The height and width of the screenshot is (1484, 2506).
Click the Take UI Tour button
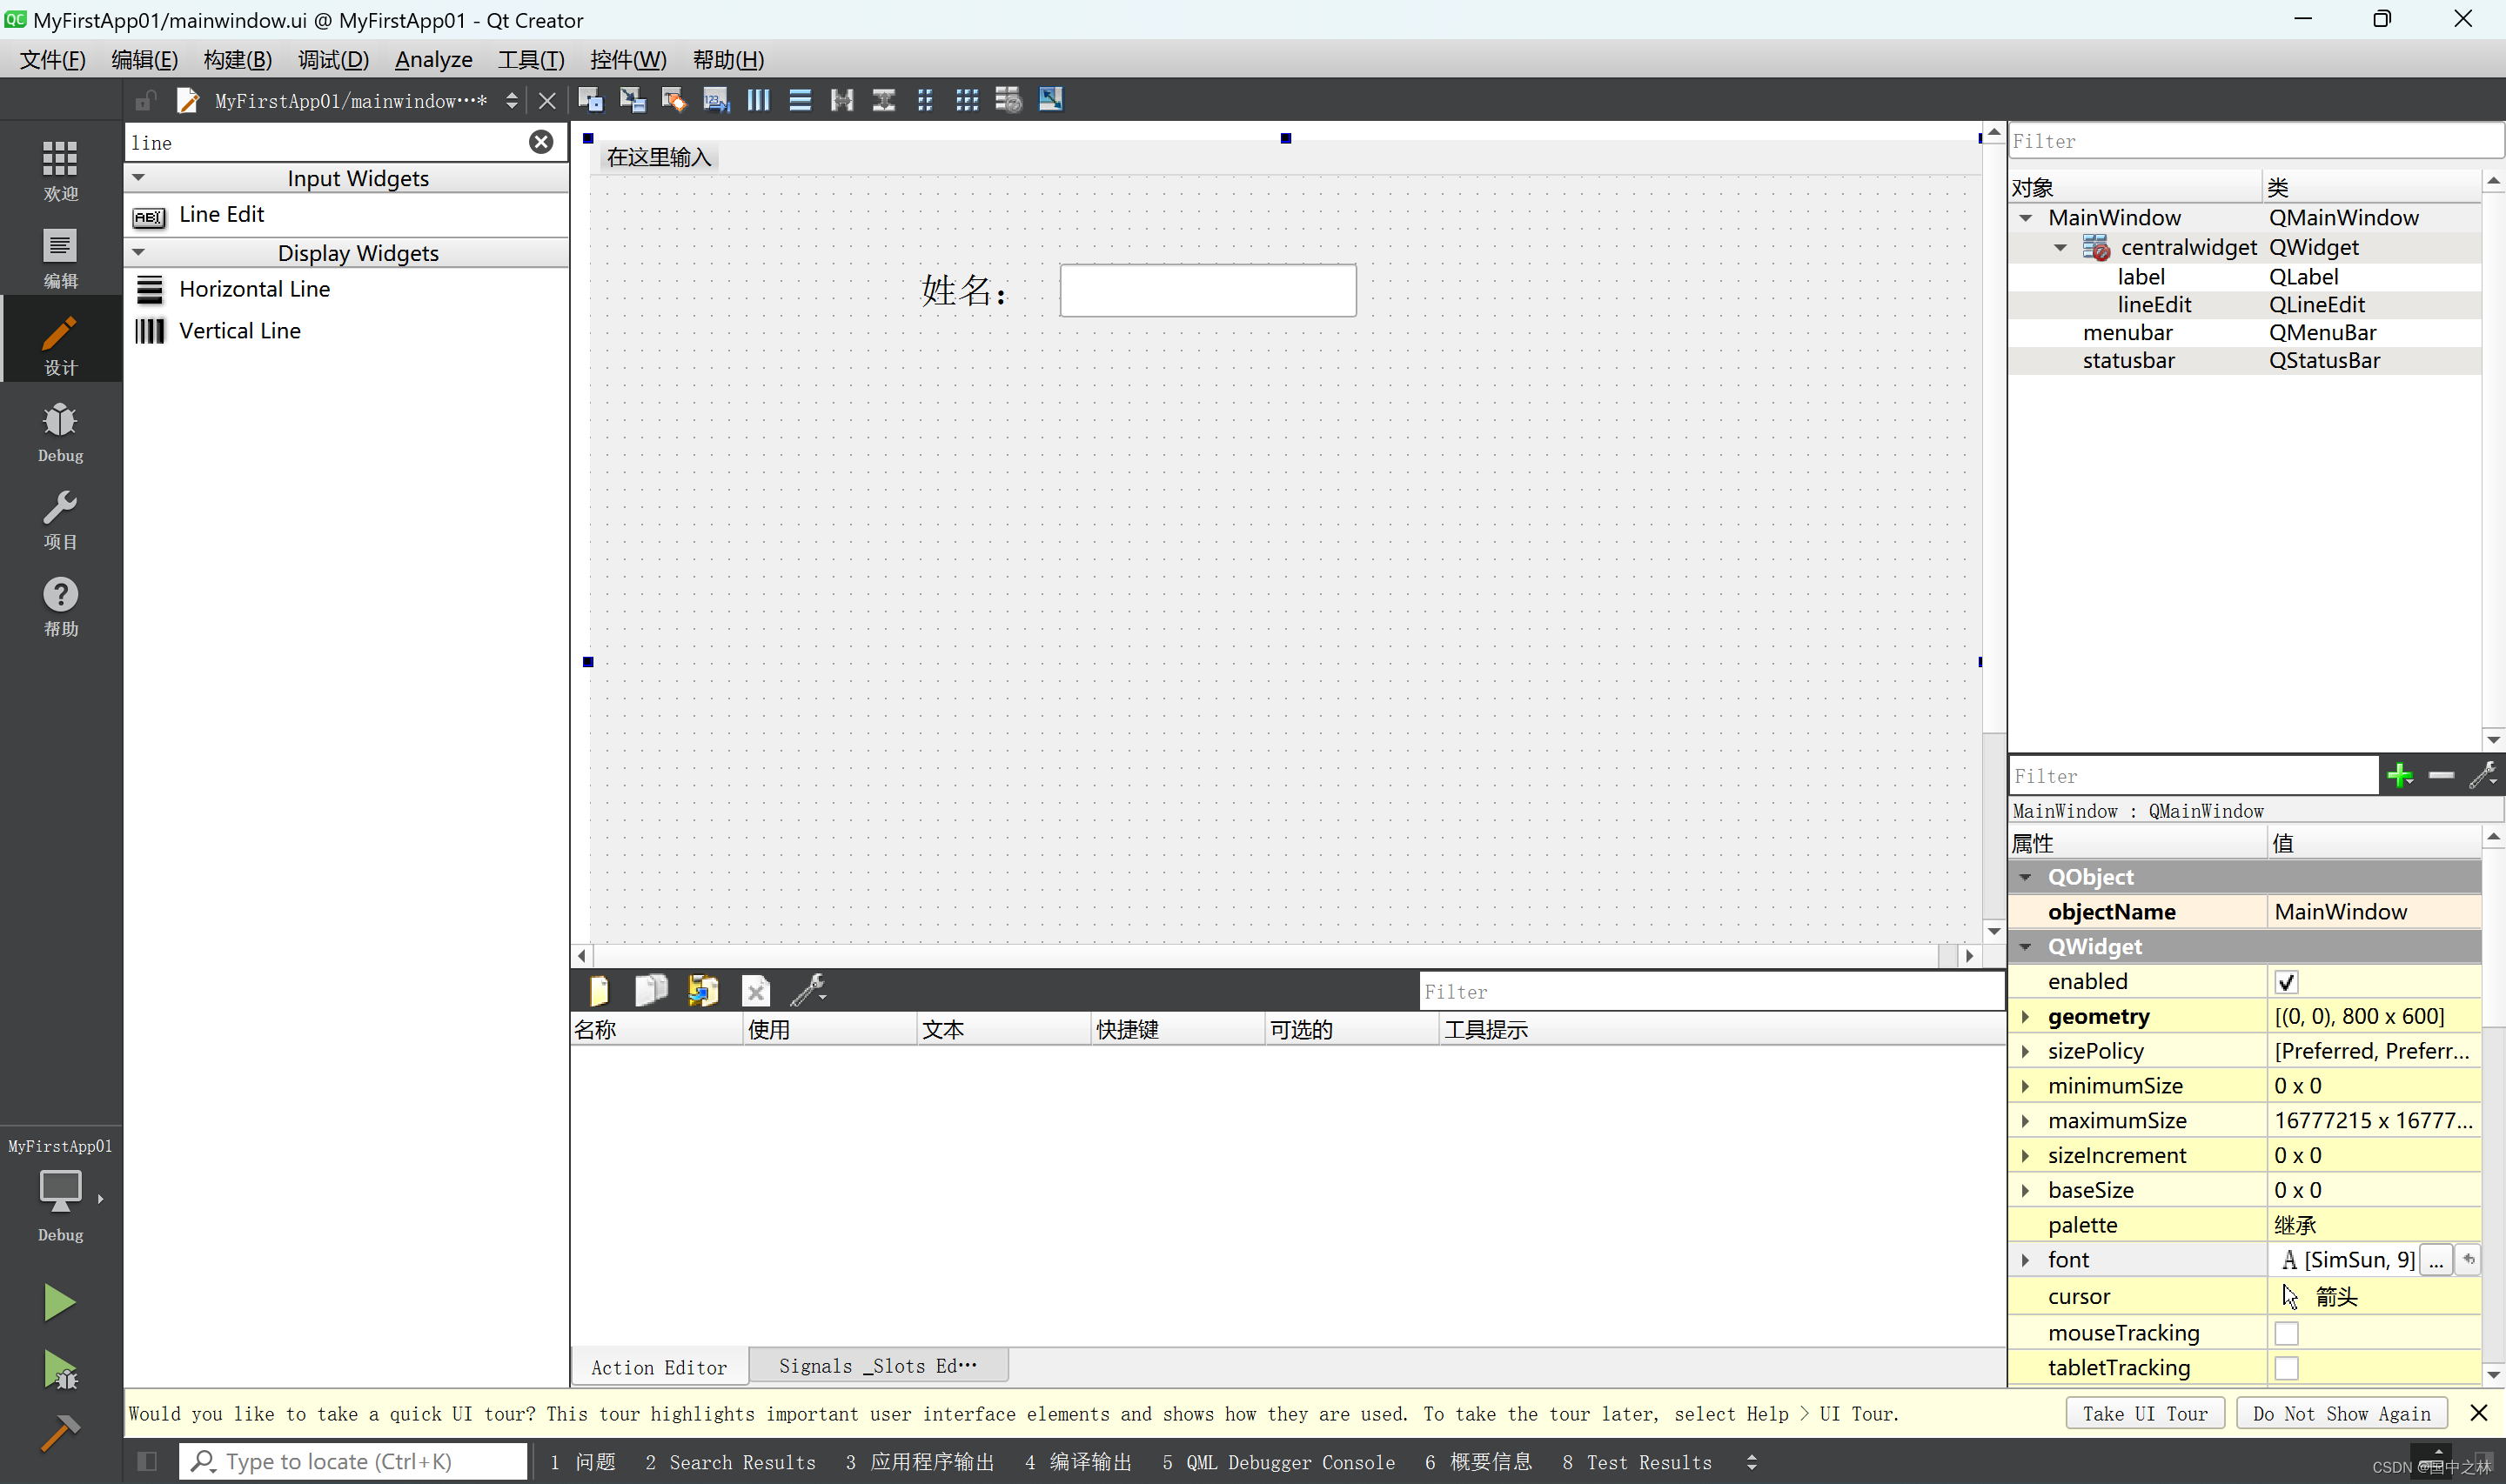coord(2144,1414)
